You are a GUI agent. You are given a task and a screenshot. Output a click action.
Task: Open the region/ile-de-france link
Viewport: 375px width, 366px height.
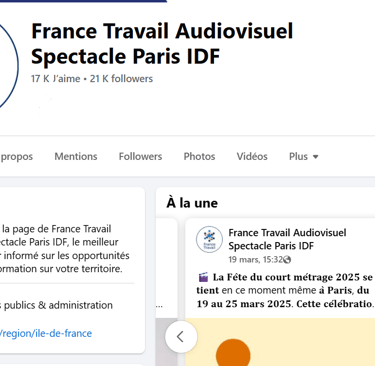[46, 333]
